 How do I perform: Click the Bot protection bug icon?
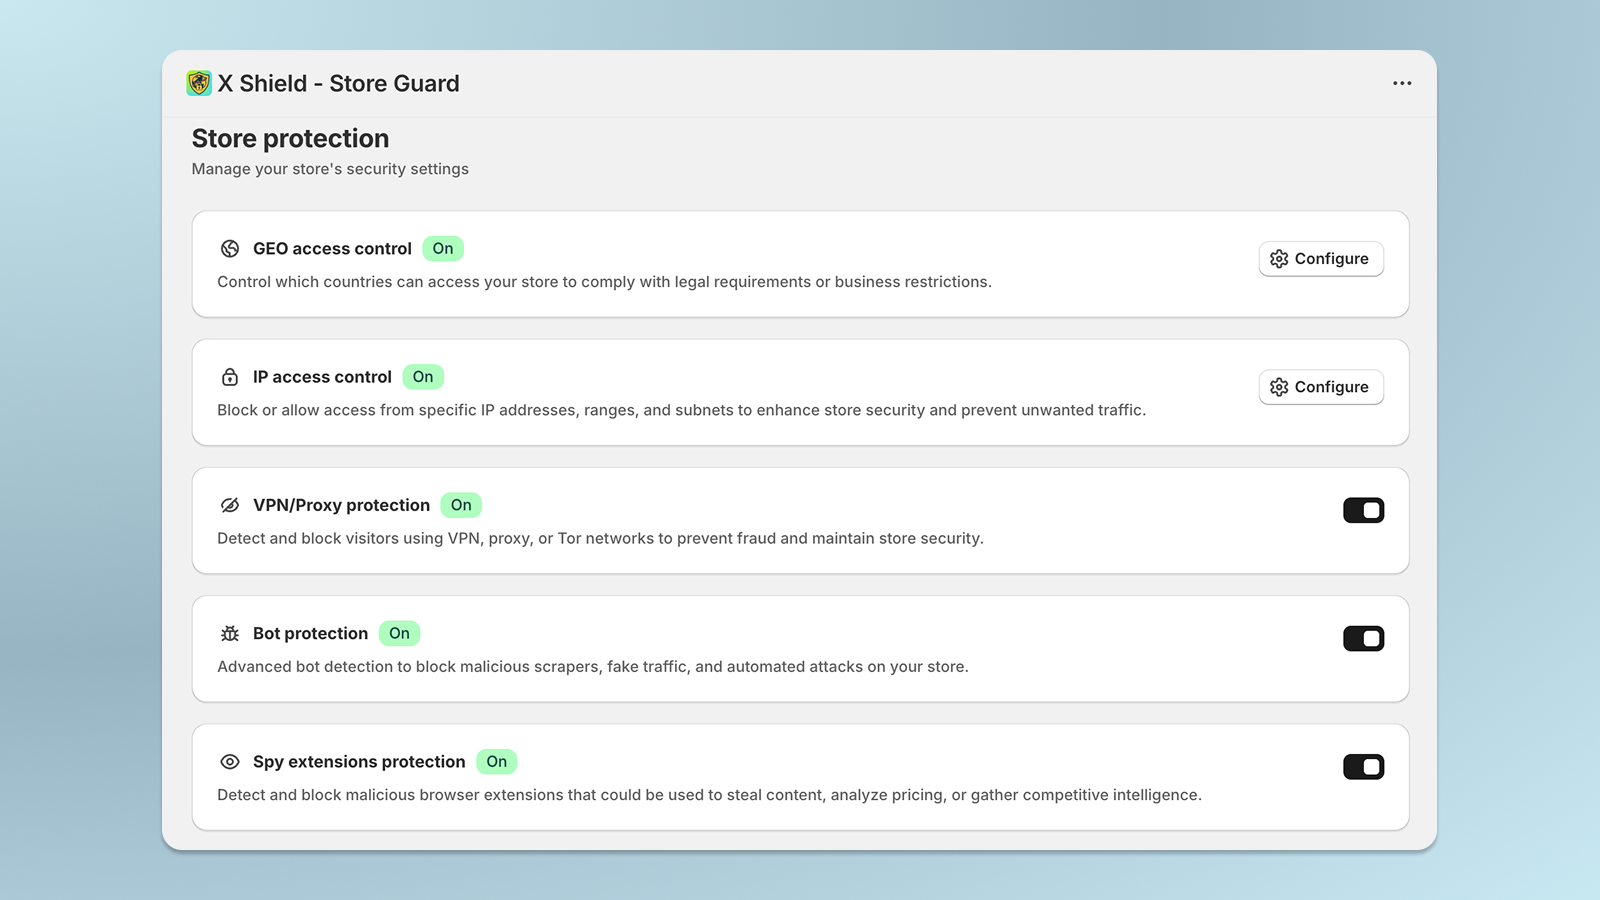point(229,633)
